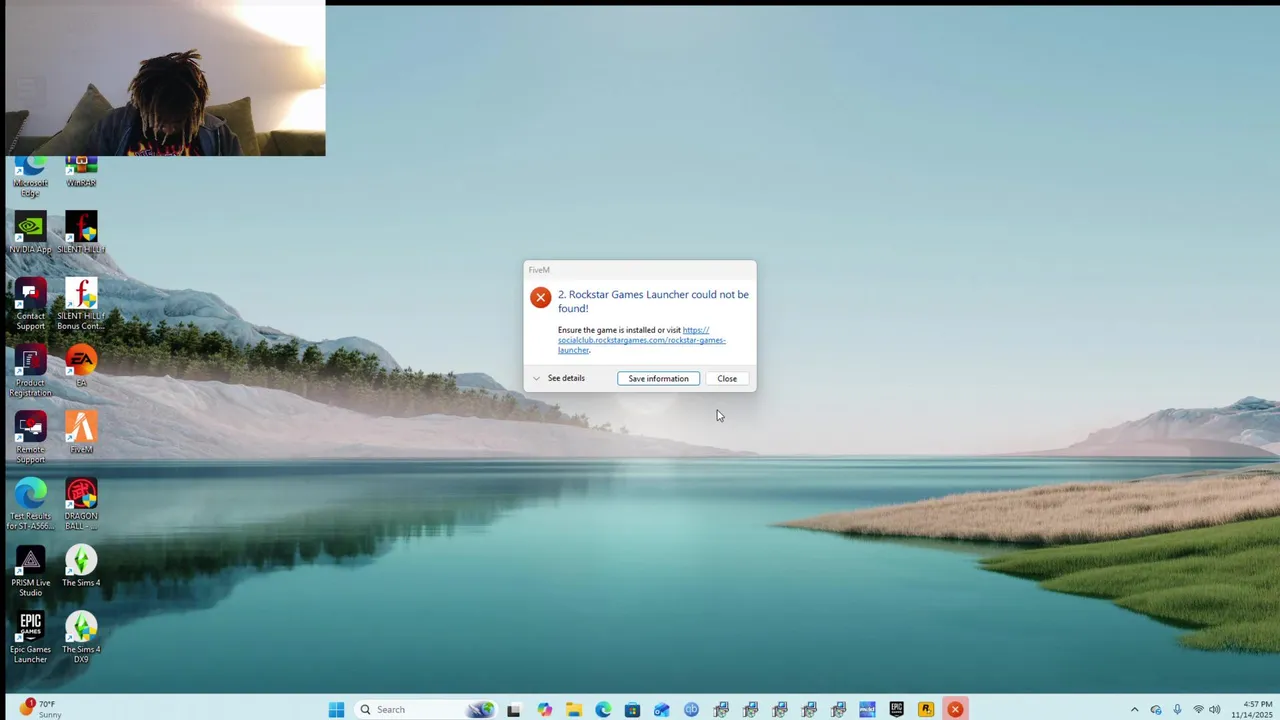
Task: Open the WinRAR desktop shortcut
Action: coord(81,173)
